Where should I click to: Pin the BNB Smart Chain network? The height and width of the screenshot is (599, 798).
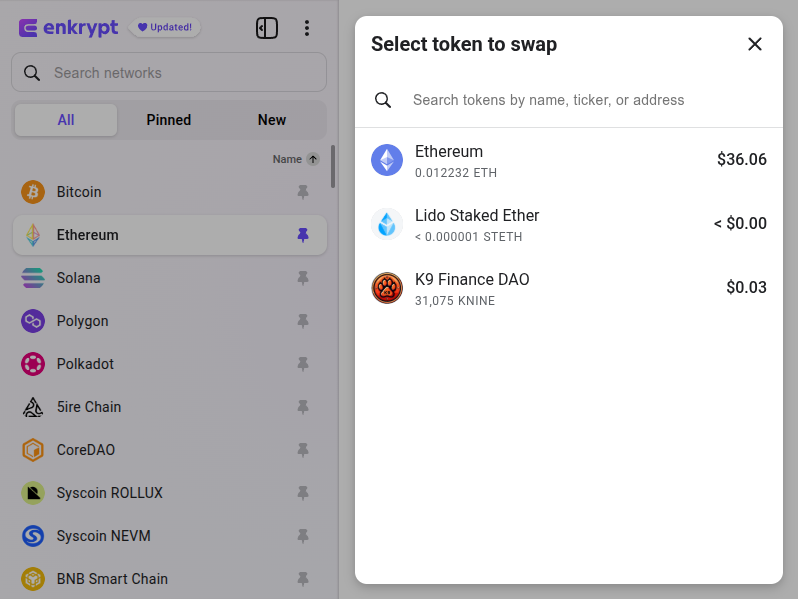pyautogui.click(x=303, y=579)
